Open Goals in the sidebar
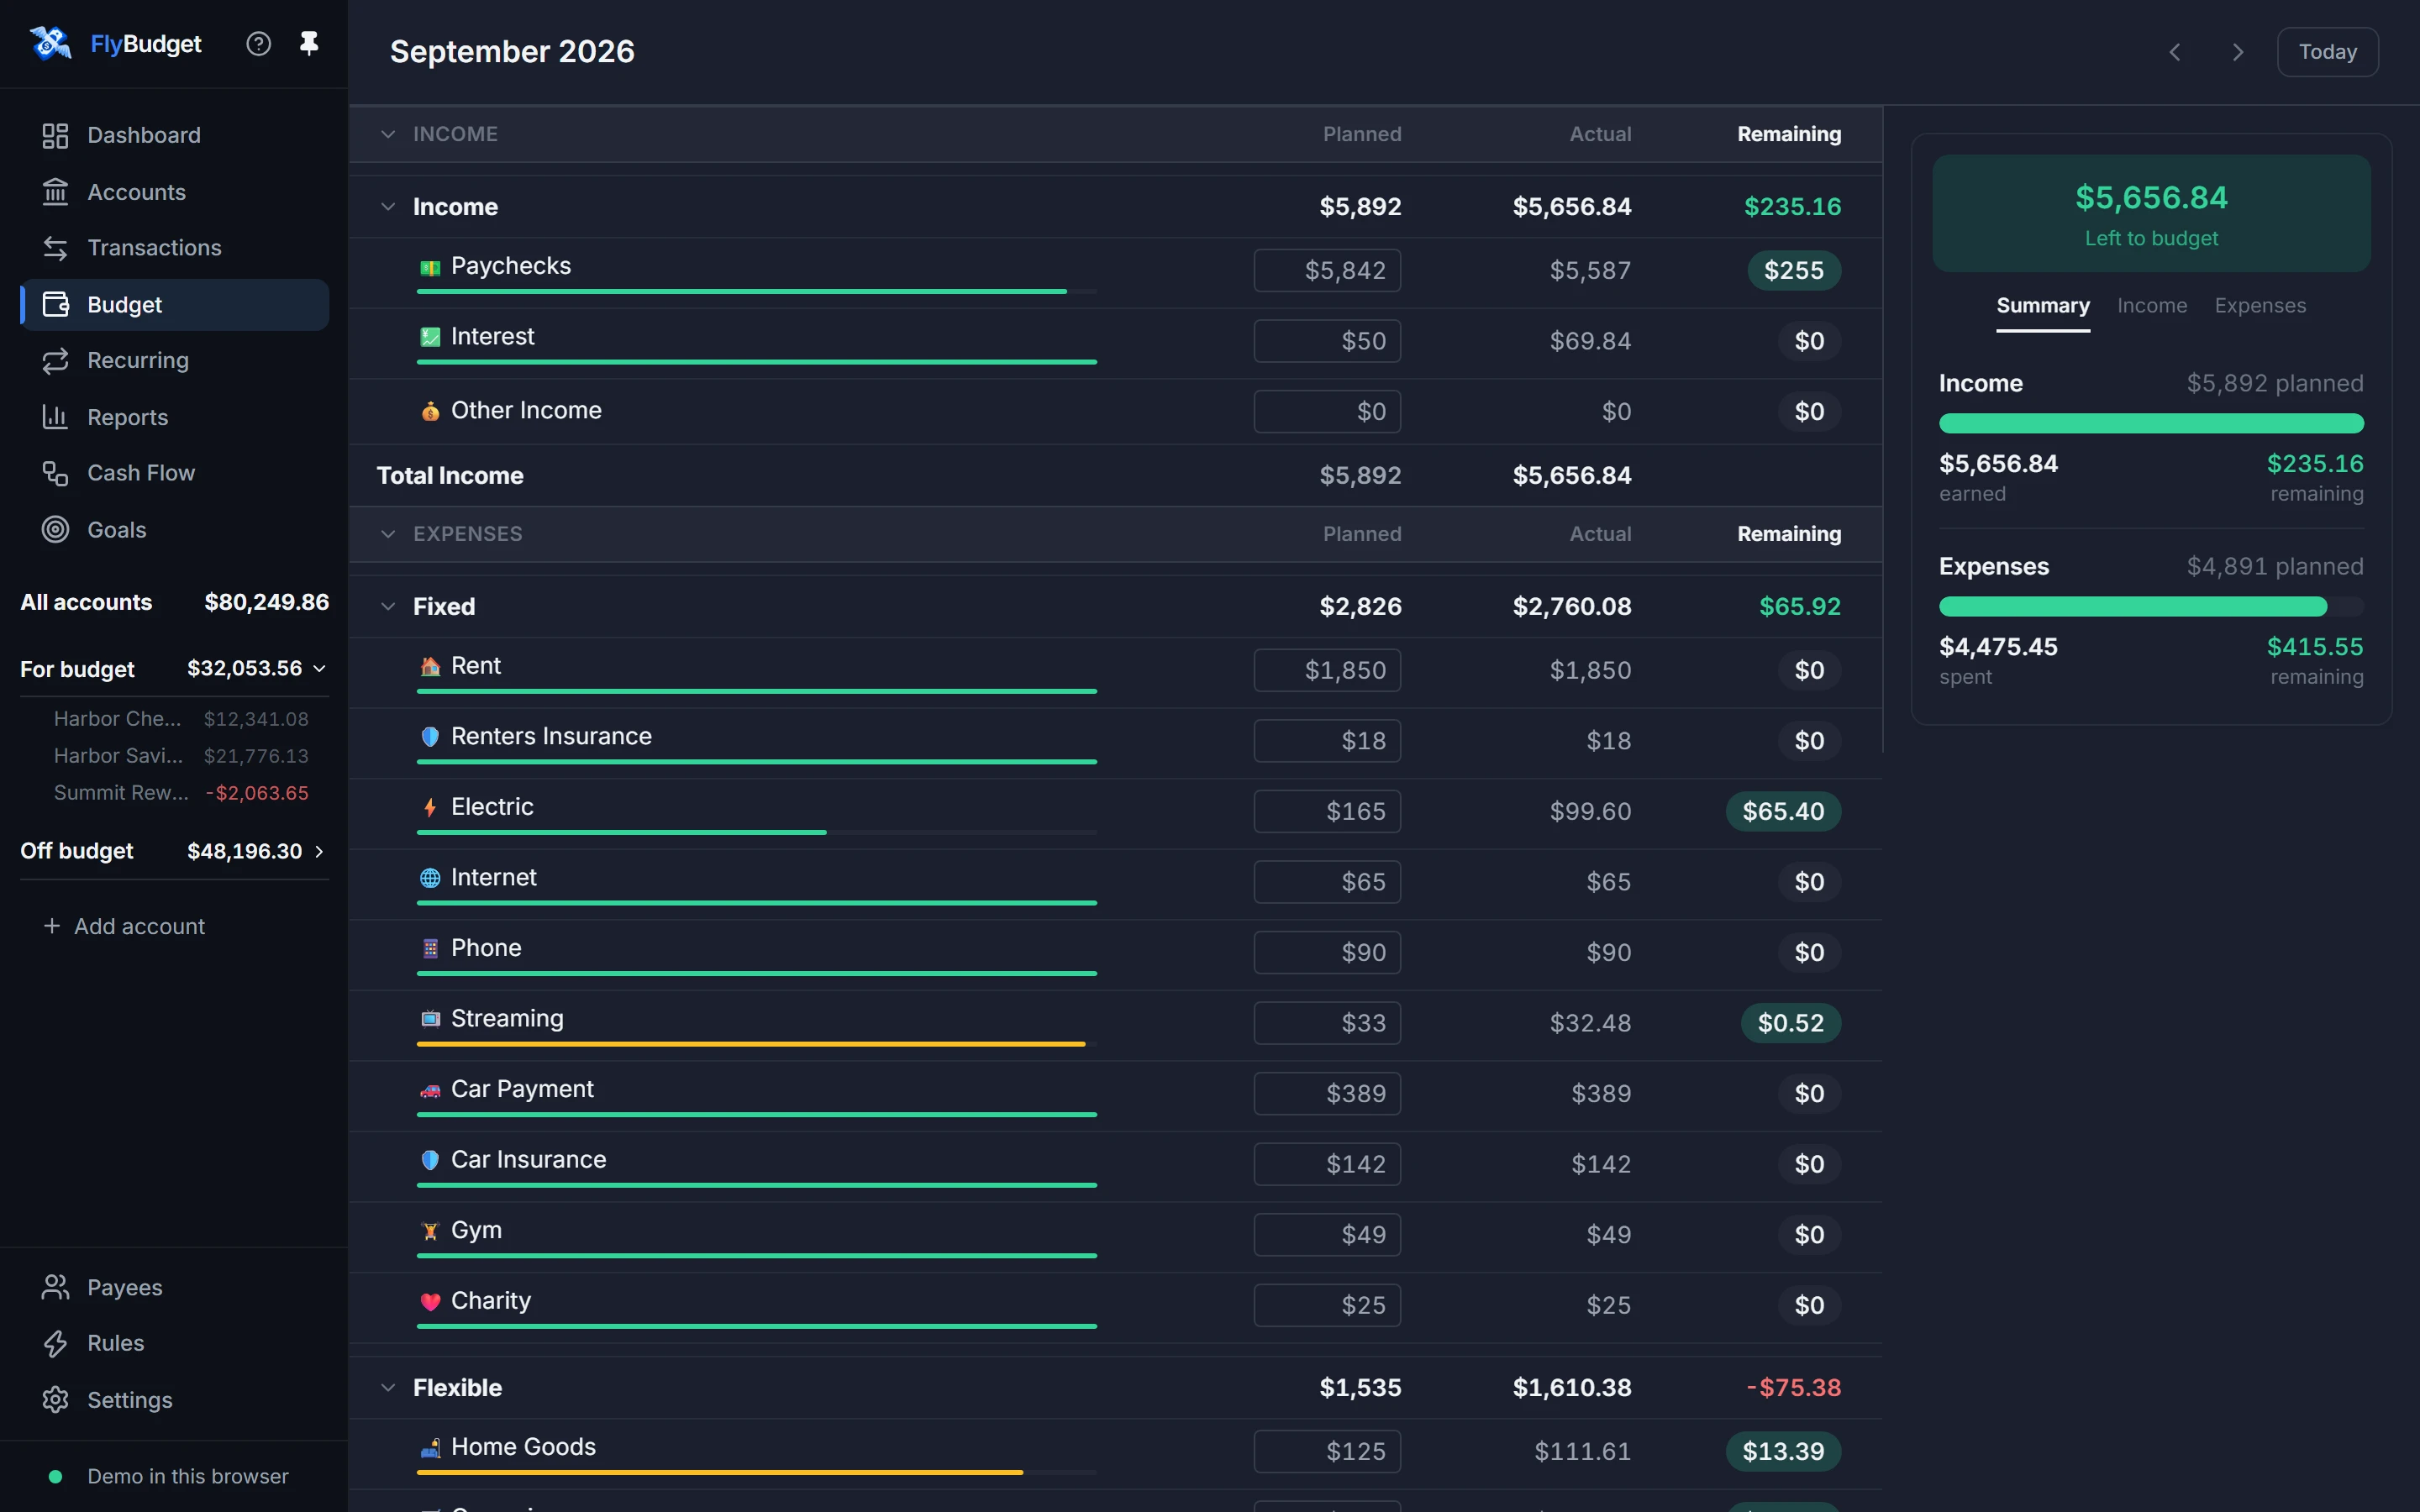The height and width of the screenshot is (1512, 2420). pos(174,530)
